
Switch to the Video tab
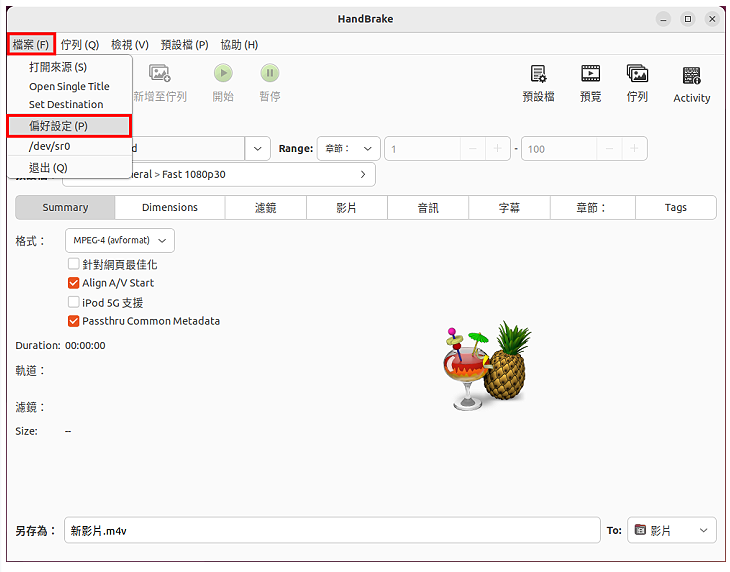click(347, 208)
